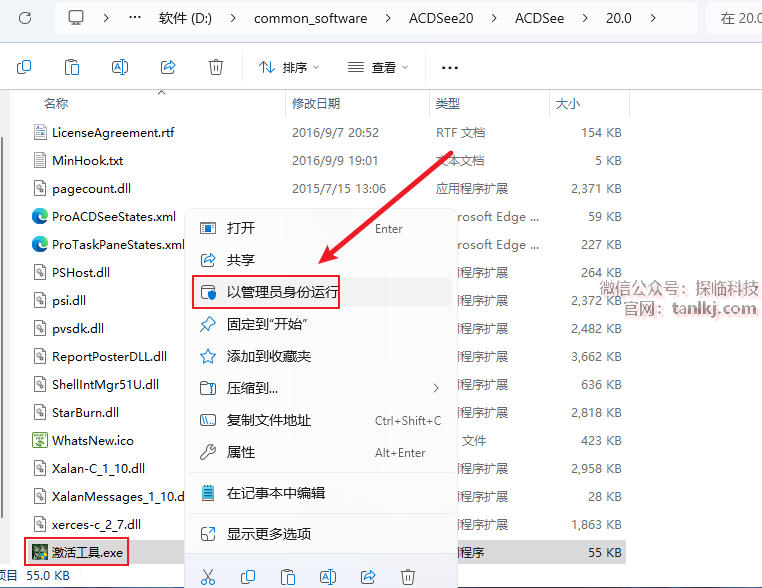Click the WhatsNew.ico file icon

(x=40, y=440)
